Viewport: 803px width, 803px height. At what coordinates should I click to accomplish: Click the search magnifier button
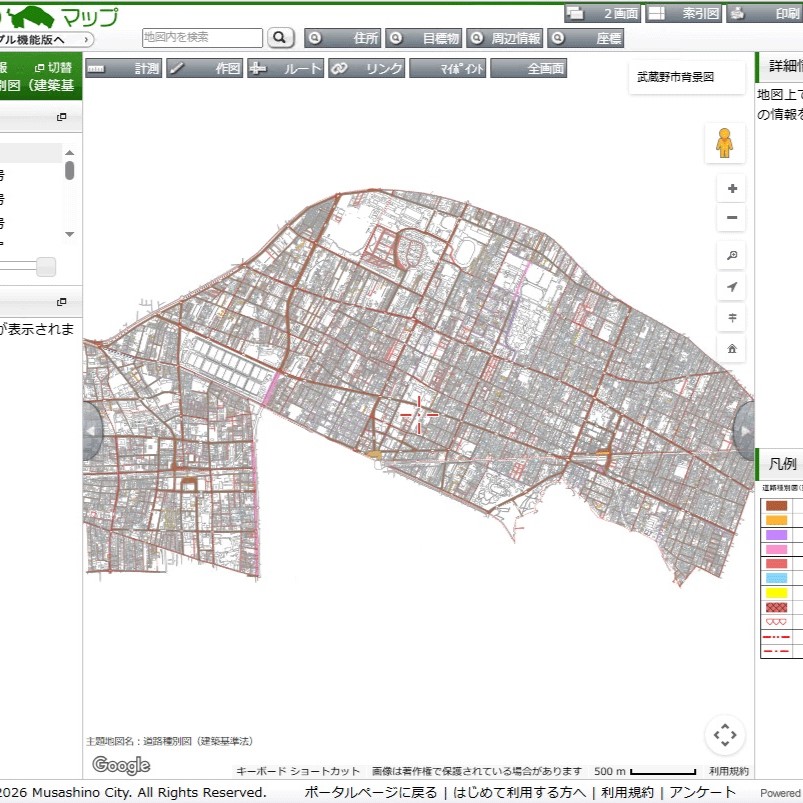281,38
